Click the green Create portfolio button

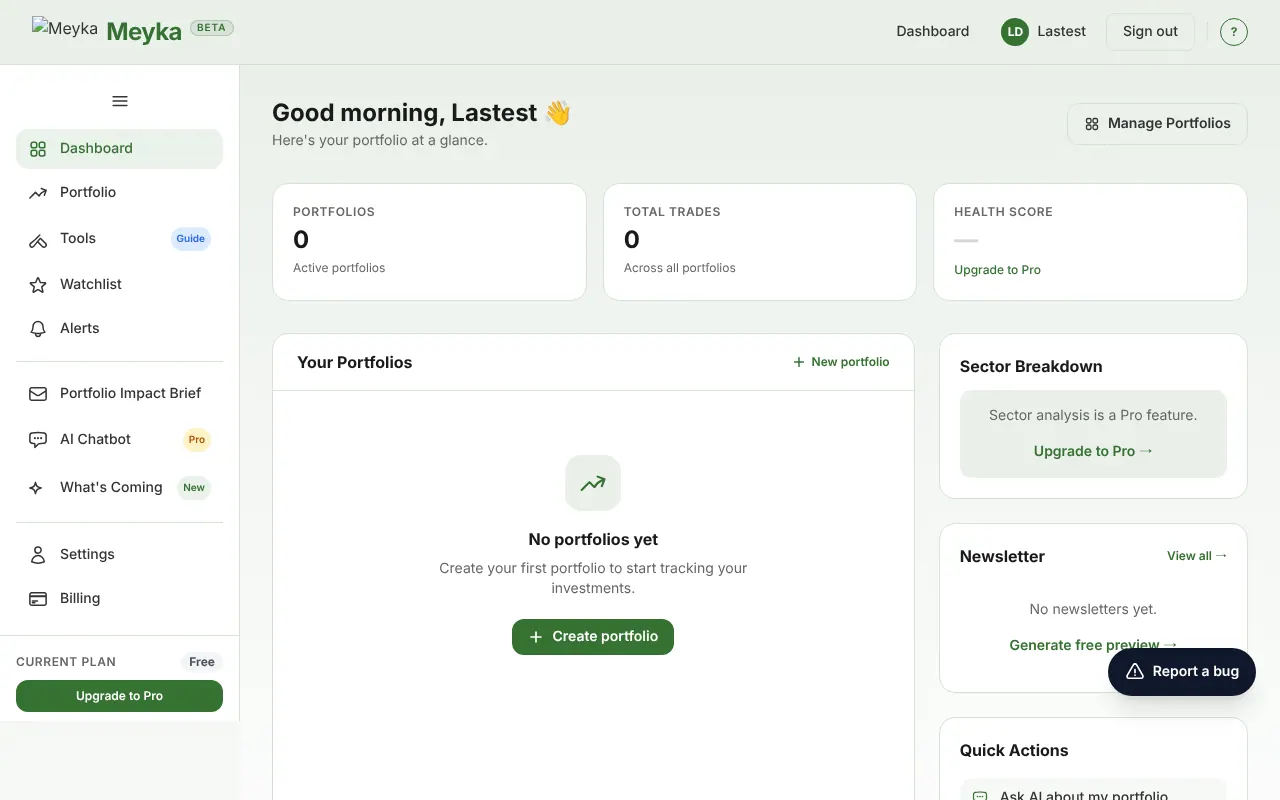pyautogui.click(x=593, y=637)
